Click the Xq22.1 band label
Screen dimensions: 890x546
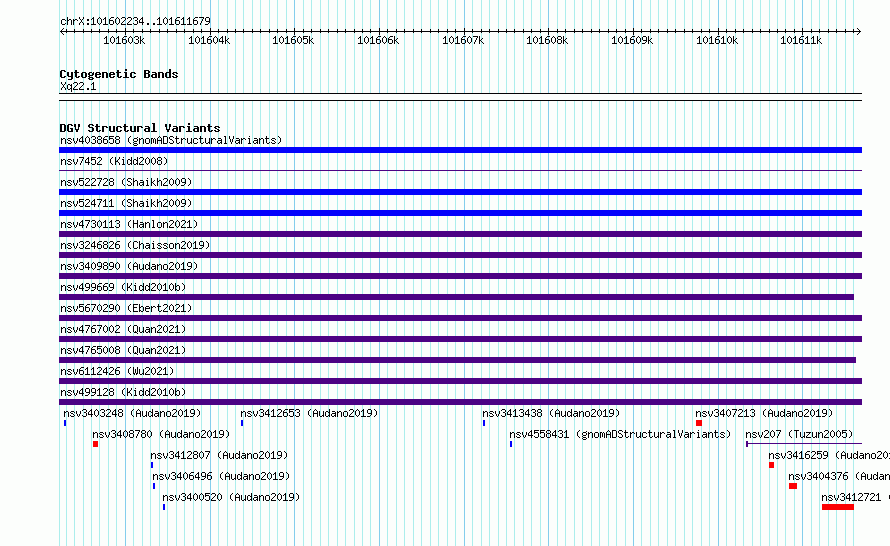point(78,86)
